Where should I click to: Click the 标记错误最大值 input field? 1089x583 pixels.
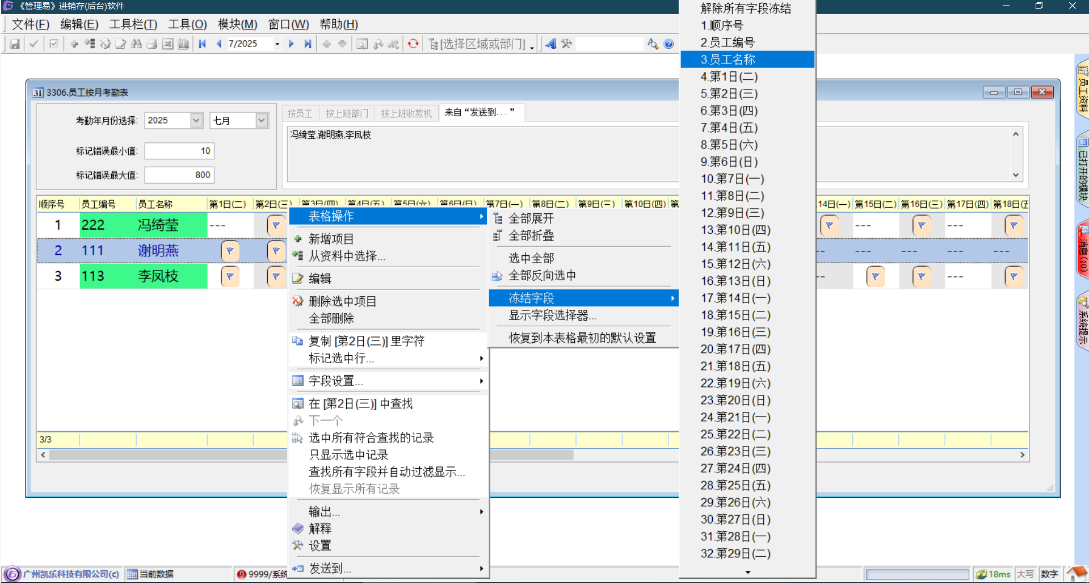point(180,175)
